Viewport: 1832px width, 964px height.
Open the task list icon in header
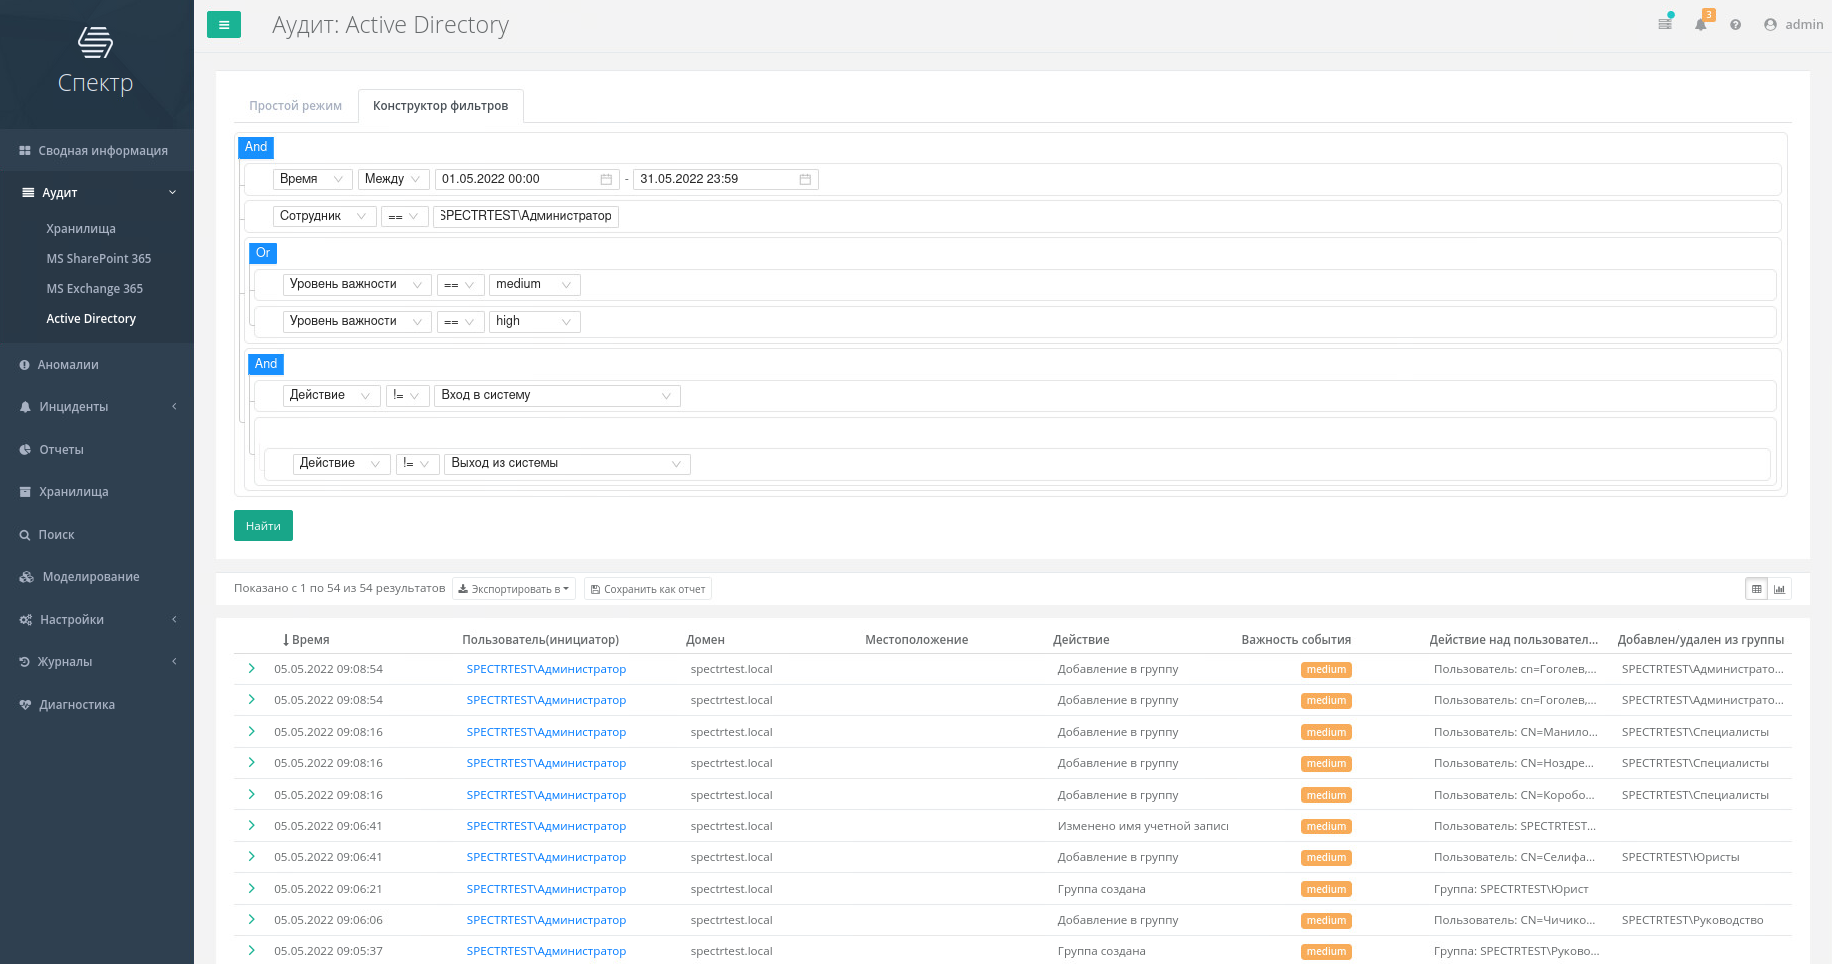click(1665, 24)
